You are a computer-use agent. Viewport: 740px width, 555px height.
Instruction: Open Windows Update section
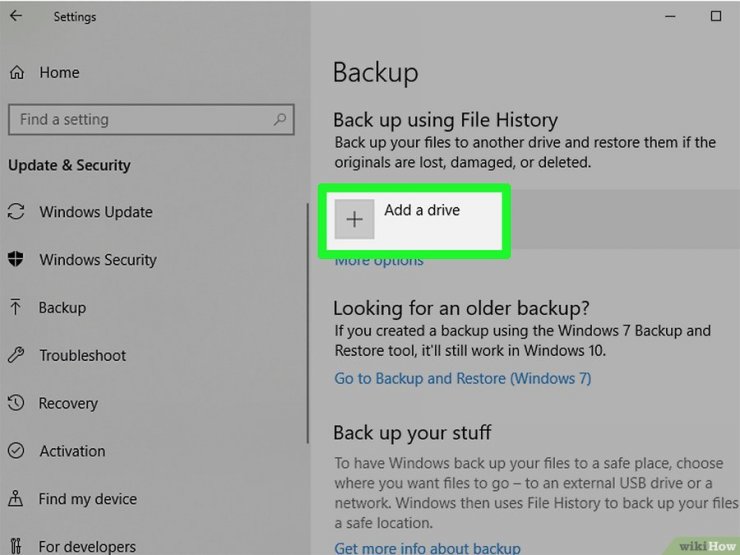click(96, 212)
